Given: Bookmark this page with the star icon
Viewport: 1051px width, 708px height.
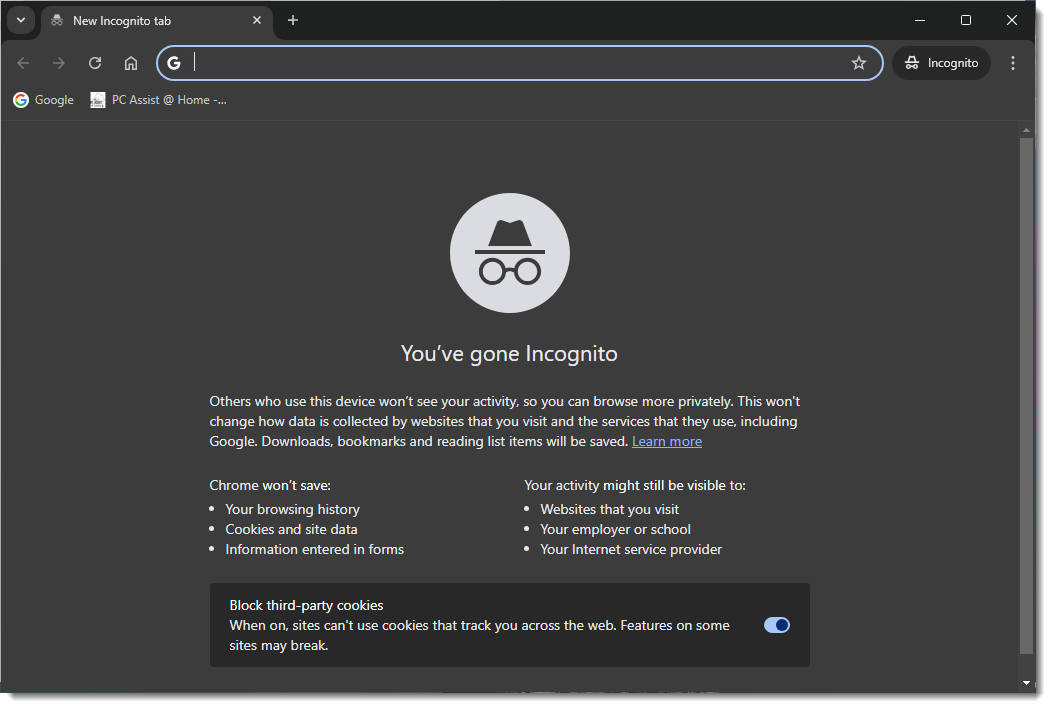Looking at the screenshot, I should (x=859, y=62).
